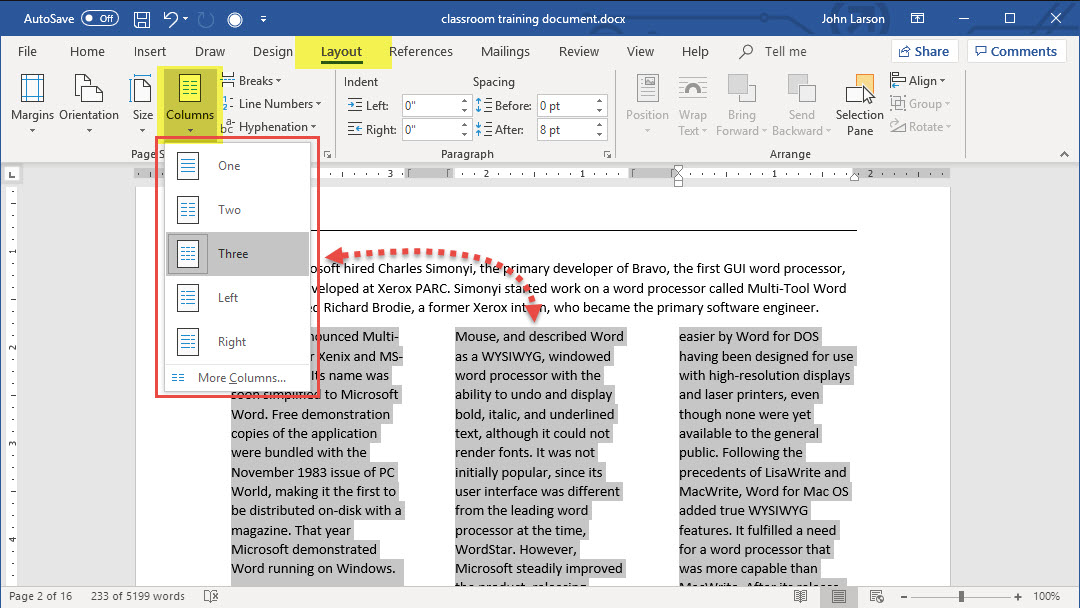The width and height of the screenshot is (1080, 608).
Task: Click the Share button
Action: click(923, 52)
